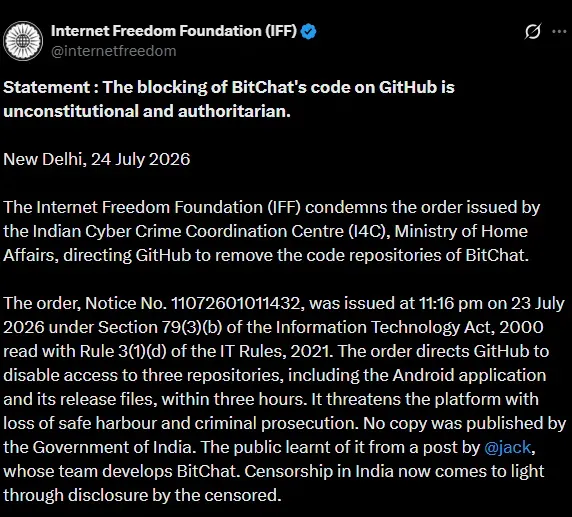The image size is (572, 517).
Task: Click the text 'Indian Cyber Crime Coordination Centre'
Action: 188,231
